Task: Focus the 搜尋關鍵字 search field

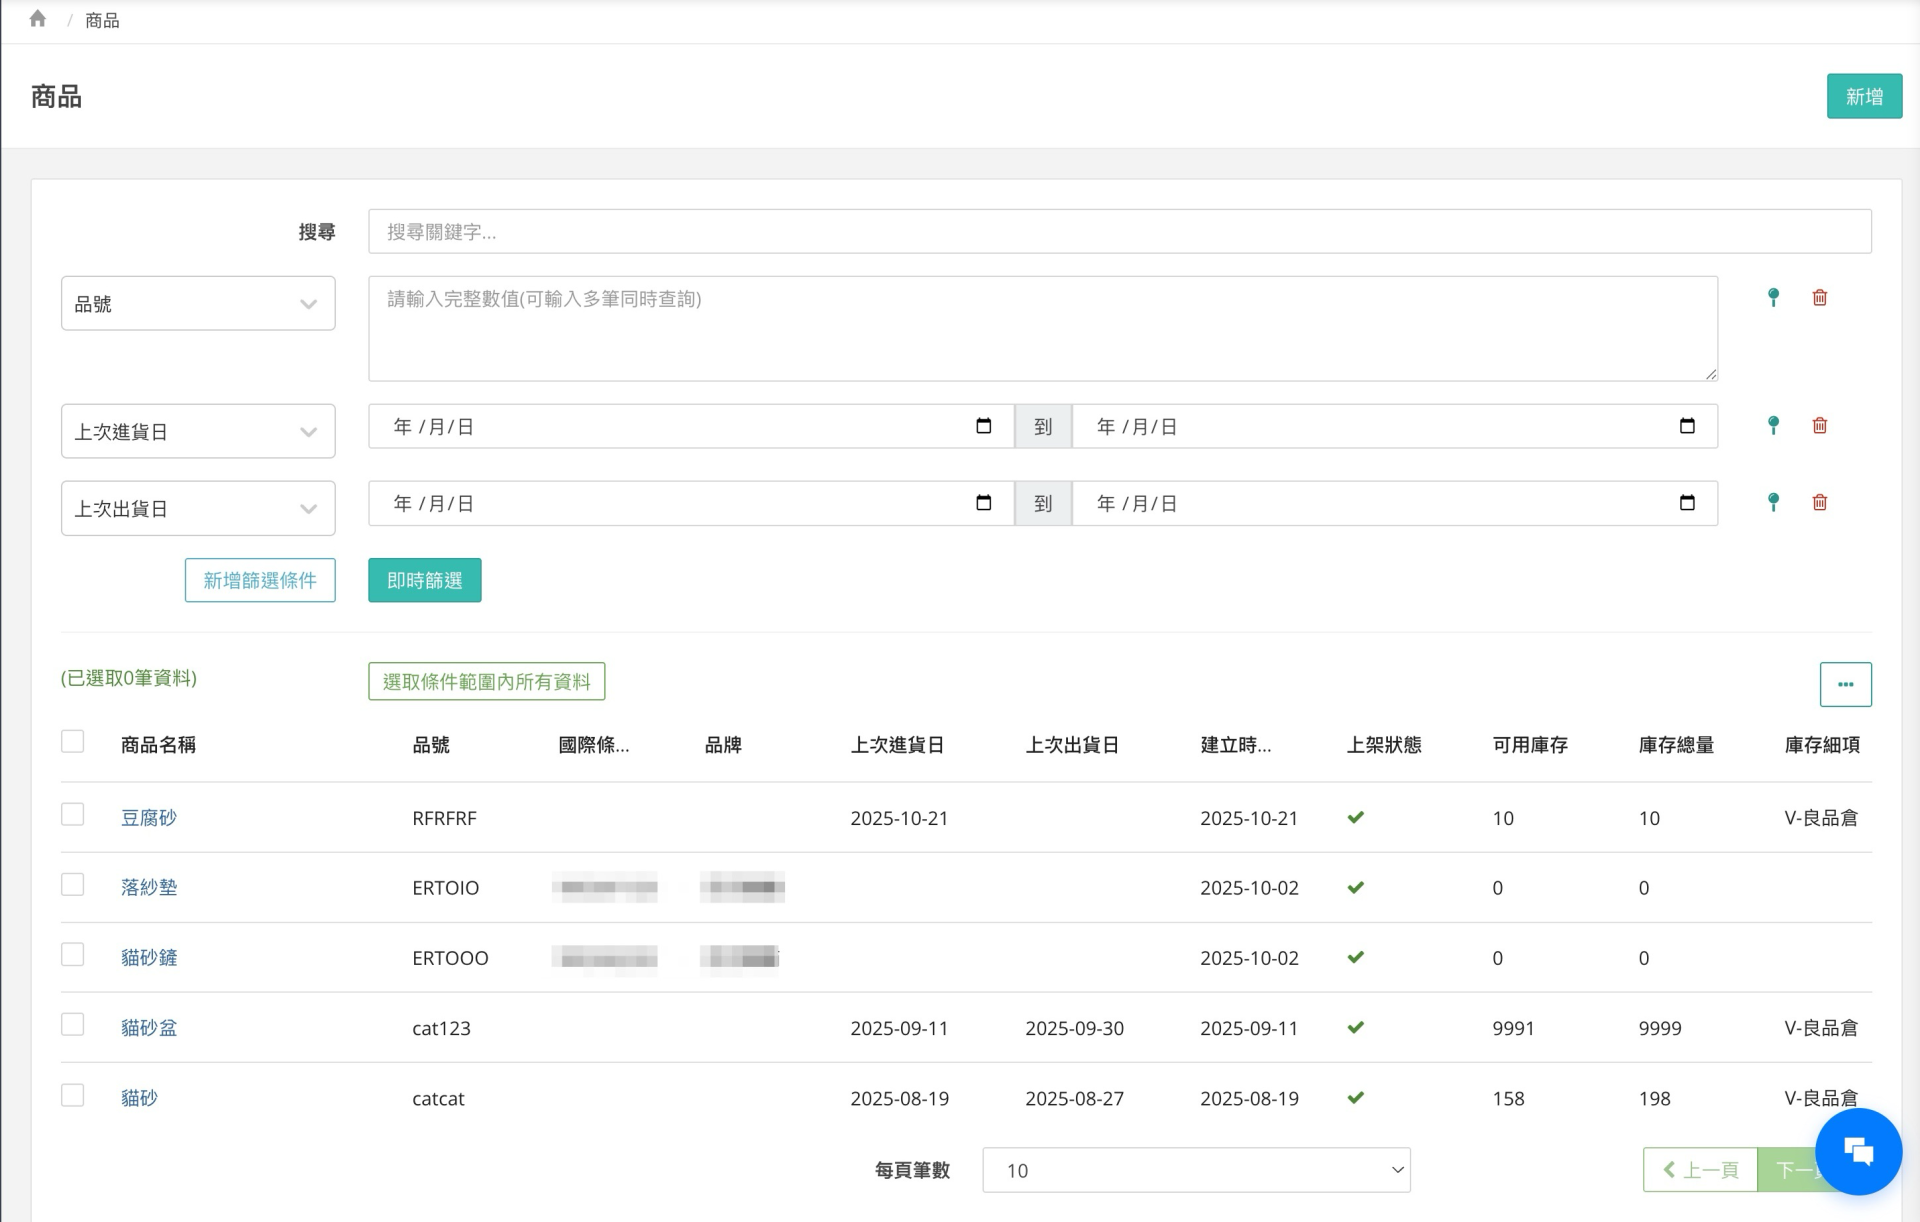Action: (1118, 231)
